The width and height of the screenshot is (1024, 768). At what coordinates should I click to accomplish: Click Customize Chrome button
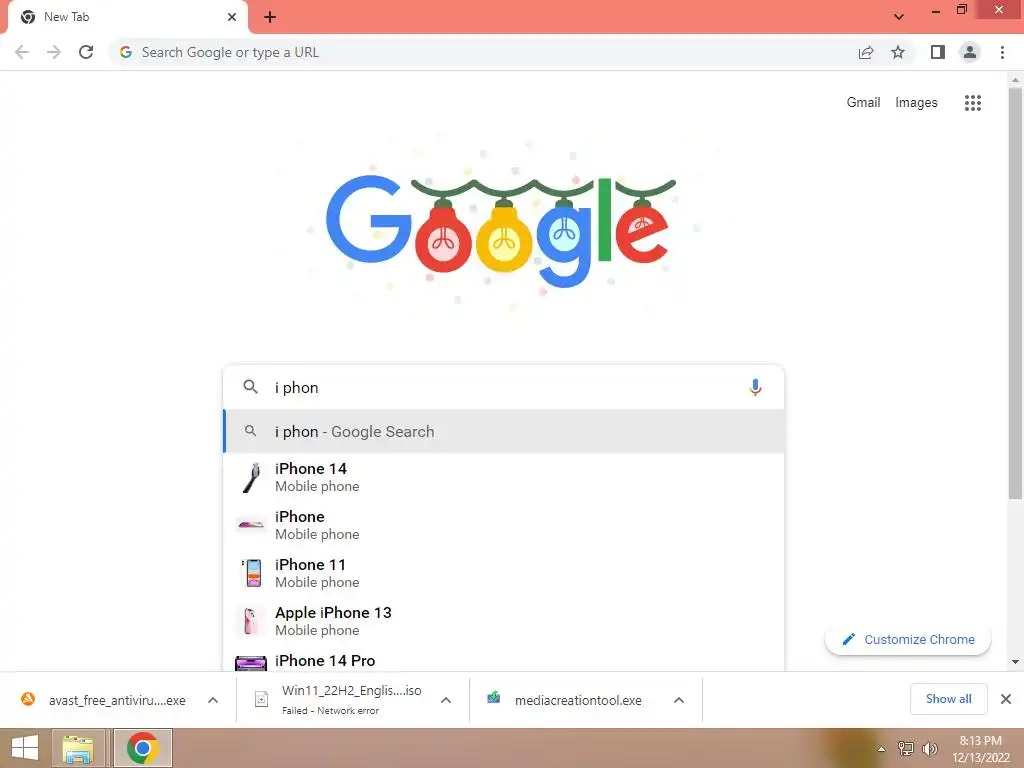(908, 639)
